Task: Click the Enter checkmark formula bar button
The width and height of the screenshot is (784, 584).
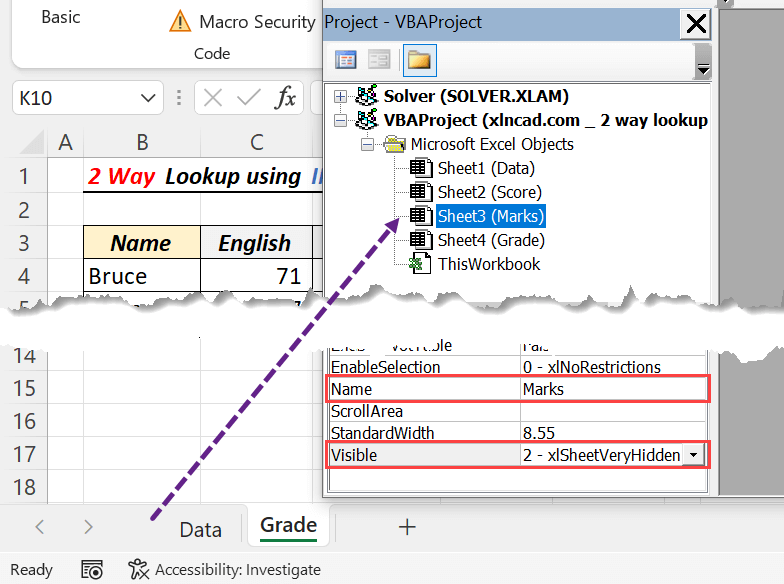Action: tap(248, 98)
